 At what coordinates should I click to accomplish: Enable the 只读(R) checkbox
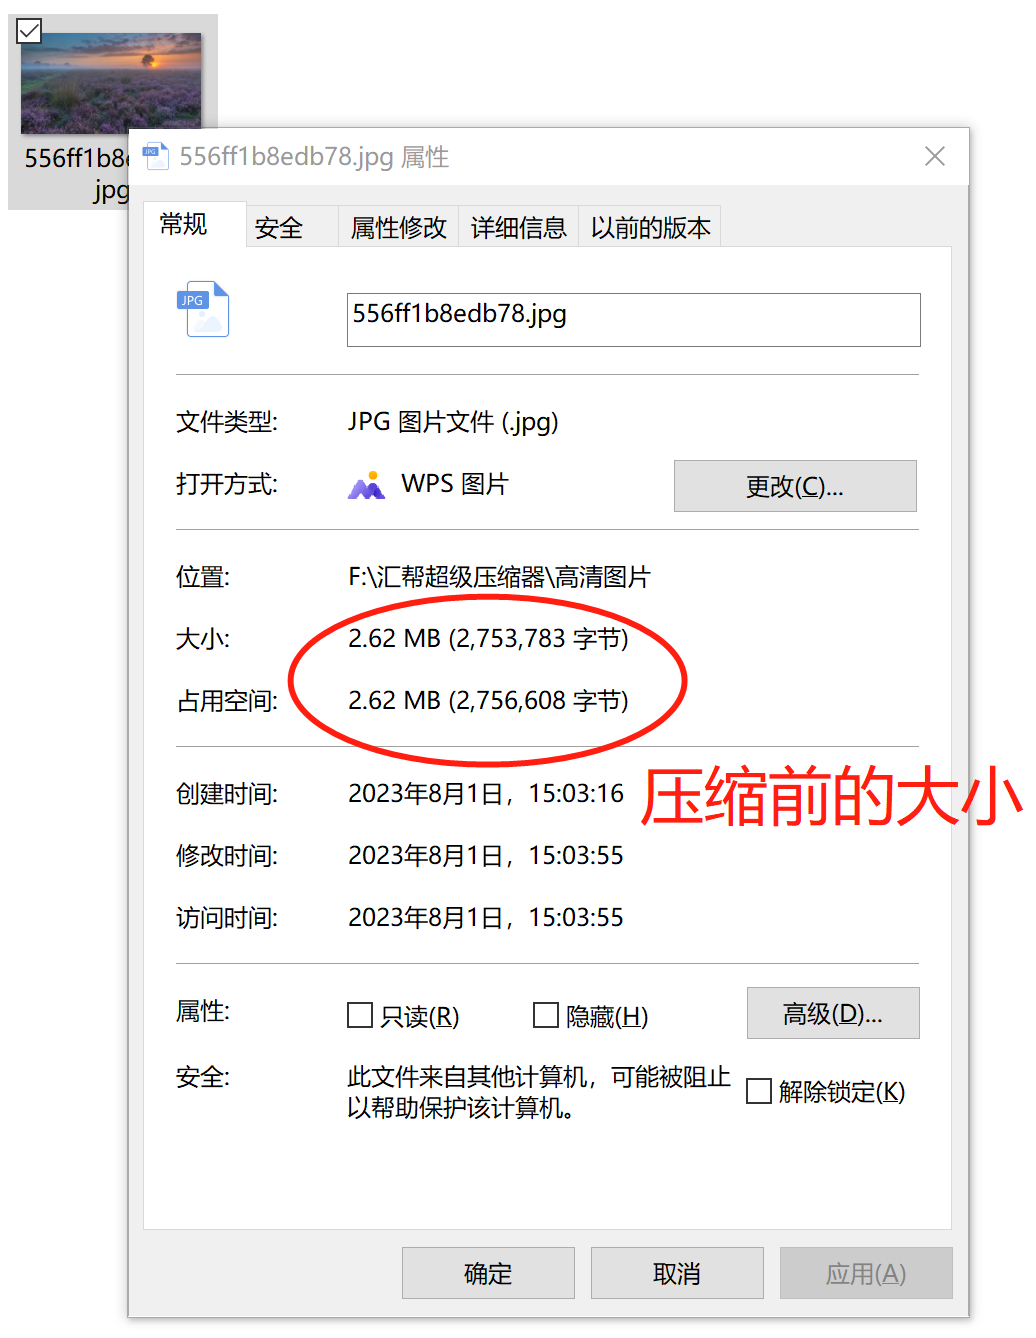click(360, 1015)
